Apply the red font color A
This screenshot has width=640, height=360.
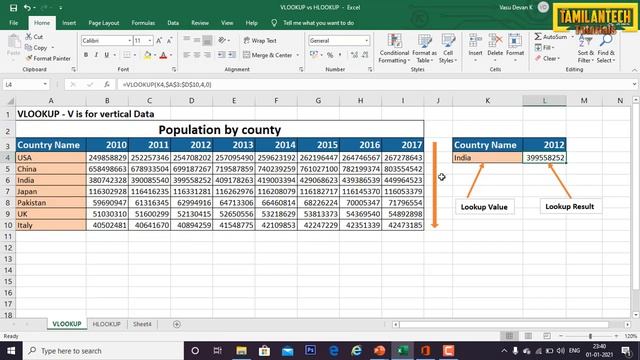[163, 55]
